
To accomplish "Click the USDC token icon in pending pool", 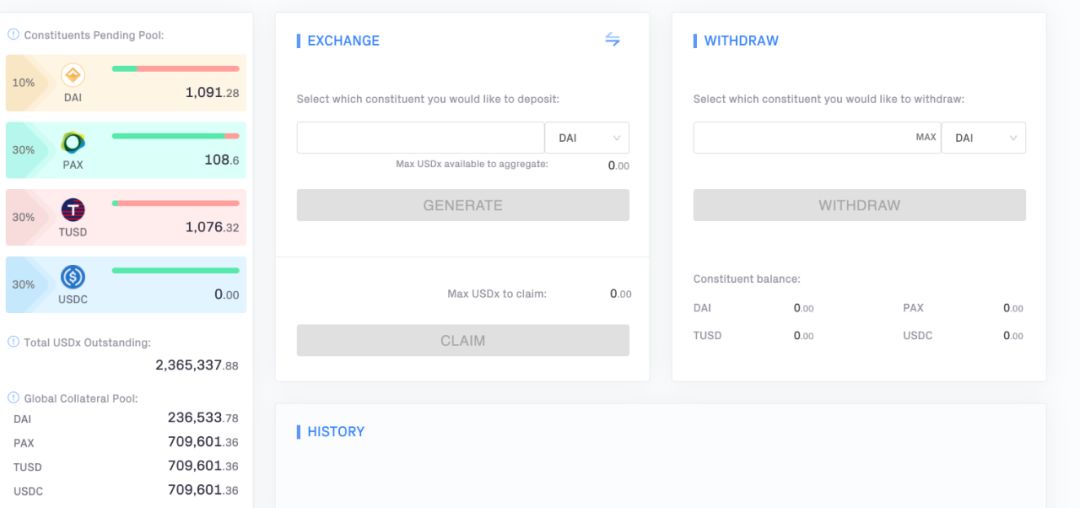I will [x=73, y=277].
